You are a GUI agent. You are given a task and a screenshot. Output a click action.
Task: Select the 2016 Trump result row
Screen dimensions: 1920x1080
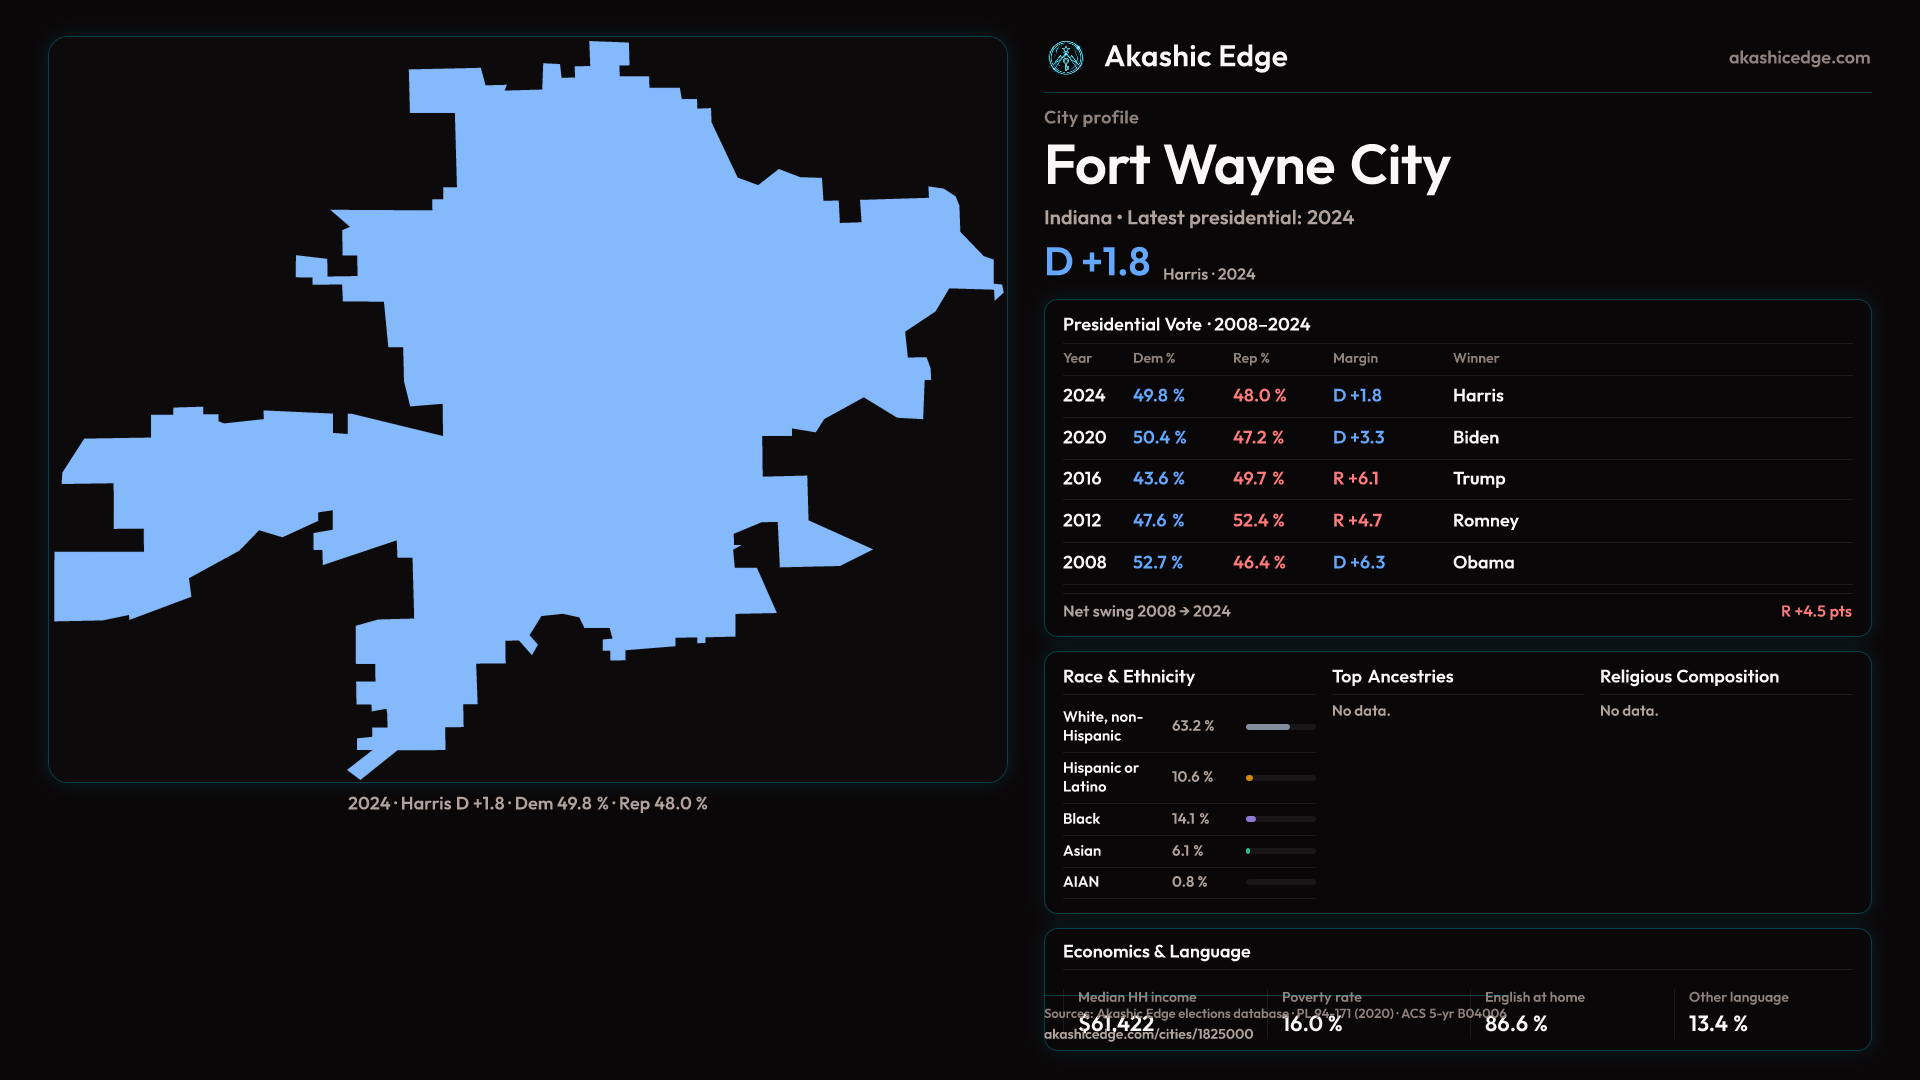click(1456, 479)
